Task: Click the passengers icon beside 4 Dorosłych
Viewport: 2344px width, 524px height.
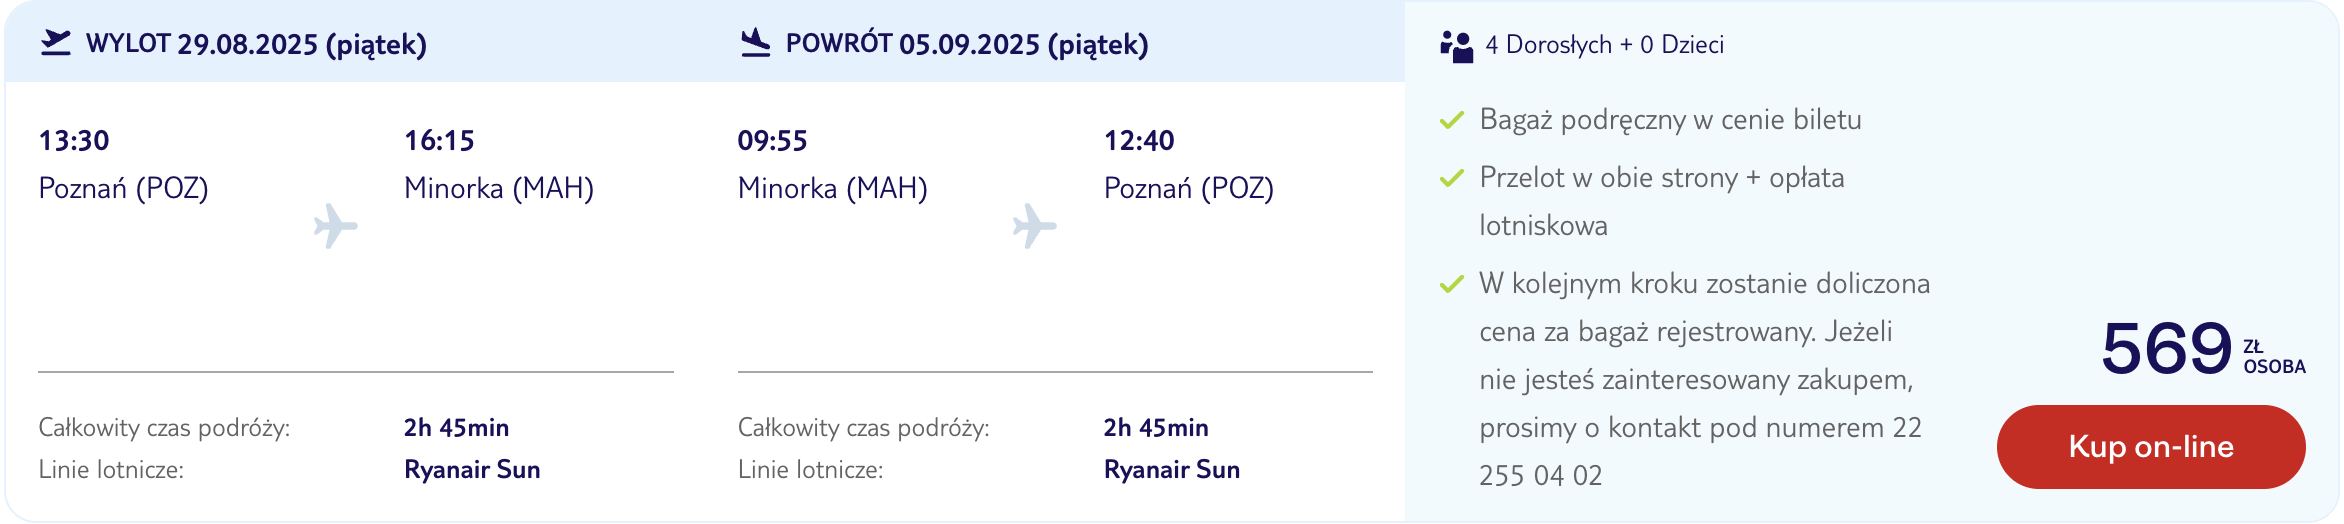Action: tap(1456, 46)
